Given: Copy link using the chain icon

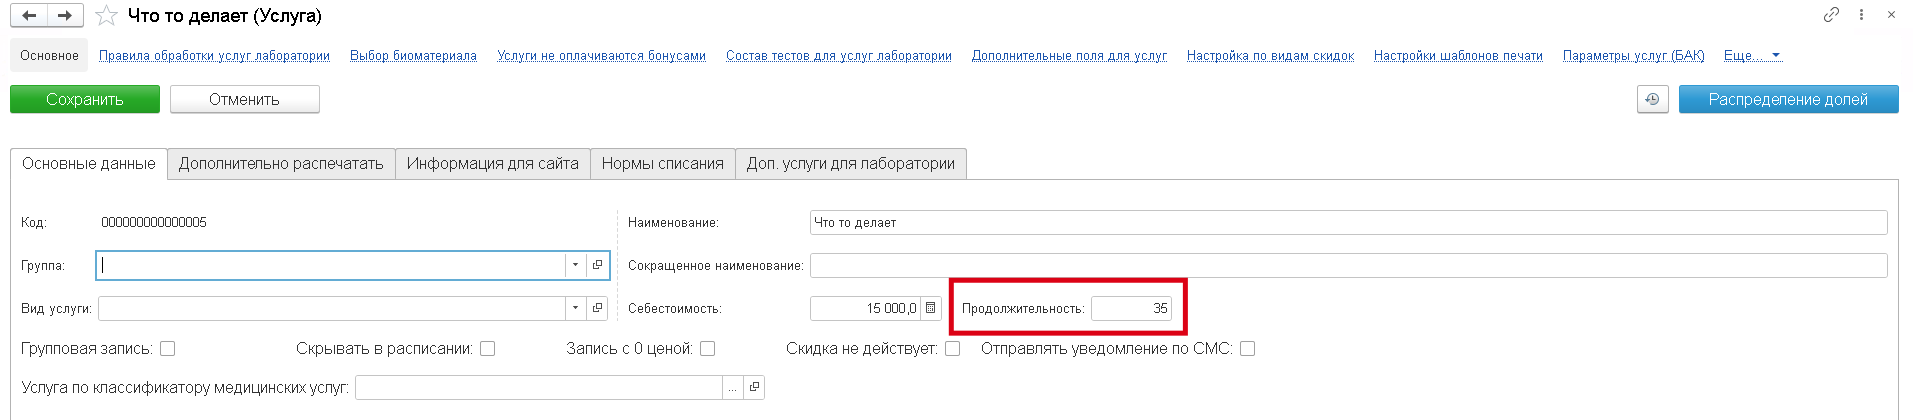Looking at the screenshot, I should [1831, 15].
